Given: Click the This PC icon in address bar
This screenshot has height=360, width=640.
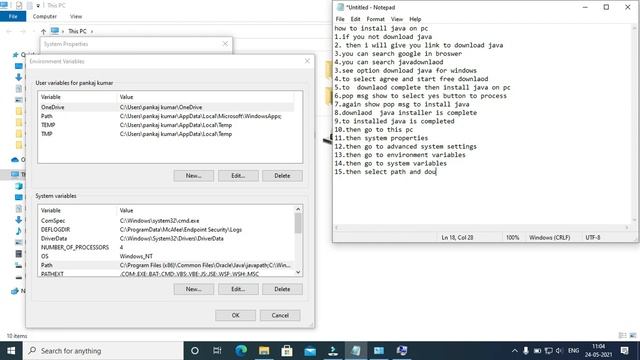Looking at the screenshot, I should click(55, 31).
